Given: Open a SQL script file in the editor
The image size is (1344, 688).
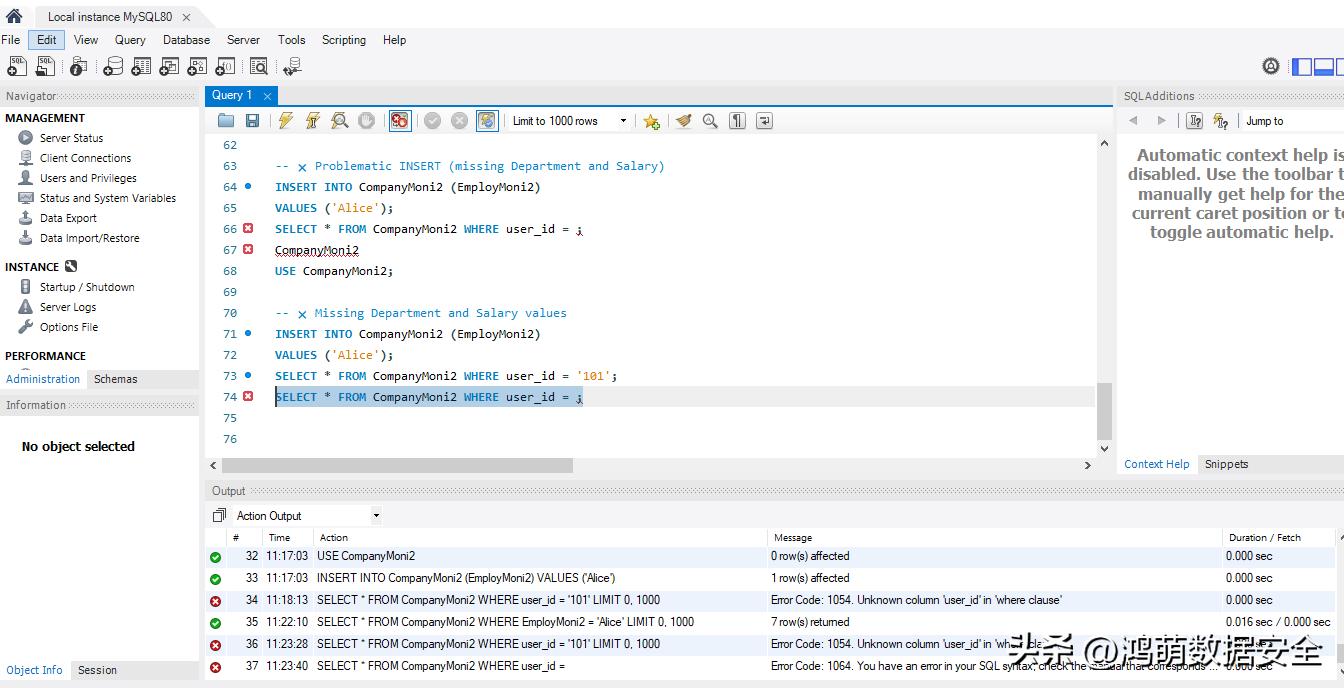Looking at the screenshot, I should 226,121.
